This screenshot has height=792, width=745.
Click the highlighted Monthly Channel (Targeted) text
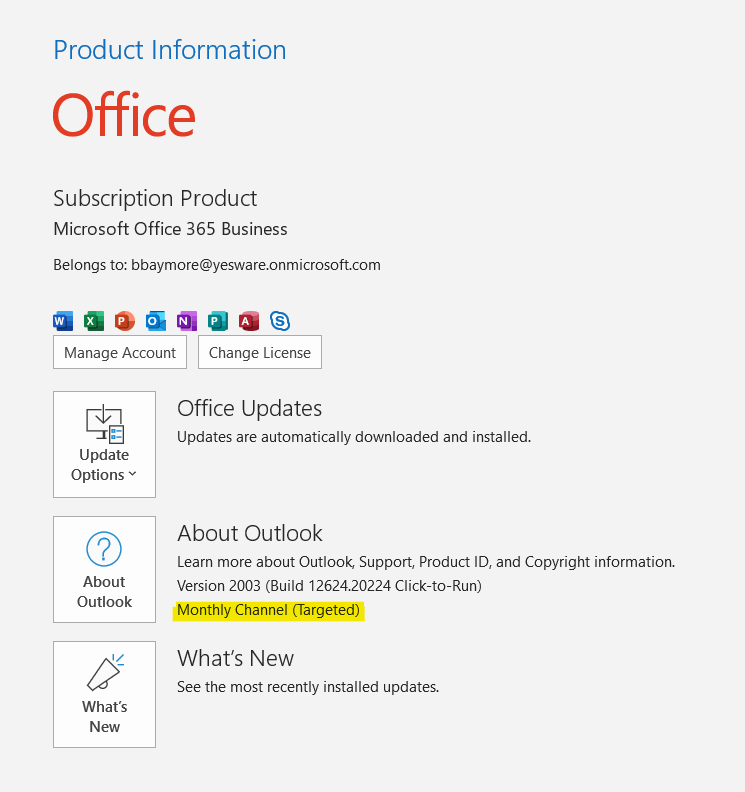click(x=269, y=610)
